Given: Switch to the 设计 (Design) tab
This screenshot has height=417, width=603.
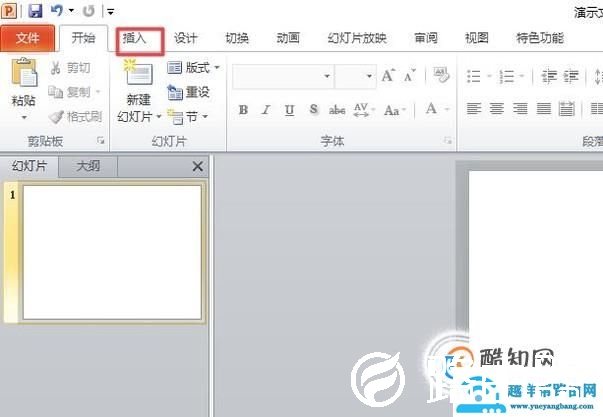Looking at the screenshot, I should [x=185, y=38].
